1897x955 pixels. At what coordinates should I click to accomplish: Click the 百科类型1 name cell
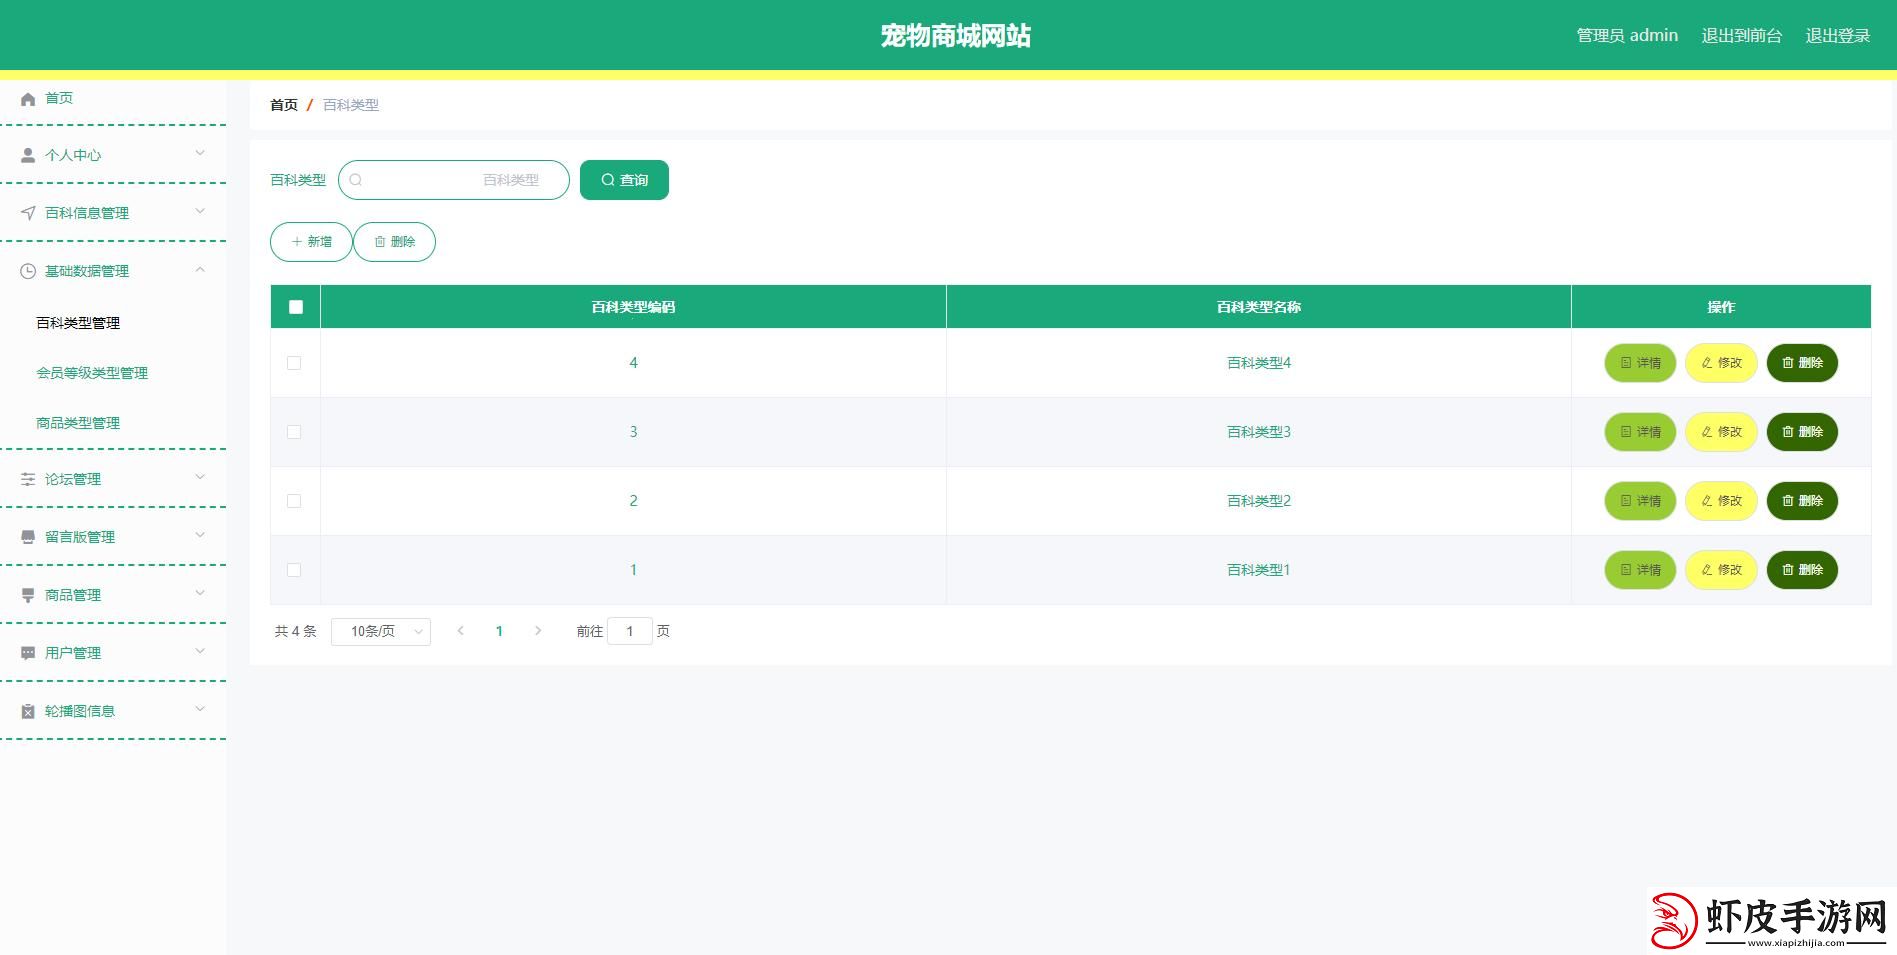click(x=1258, y=570)
